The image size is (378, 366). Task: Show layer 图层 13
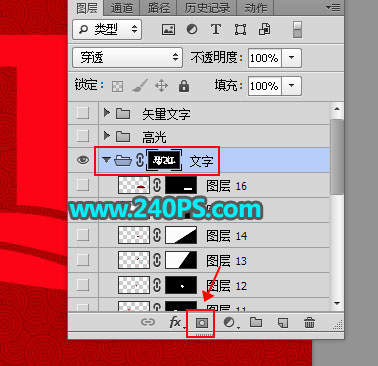(83, 260)
